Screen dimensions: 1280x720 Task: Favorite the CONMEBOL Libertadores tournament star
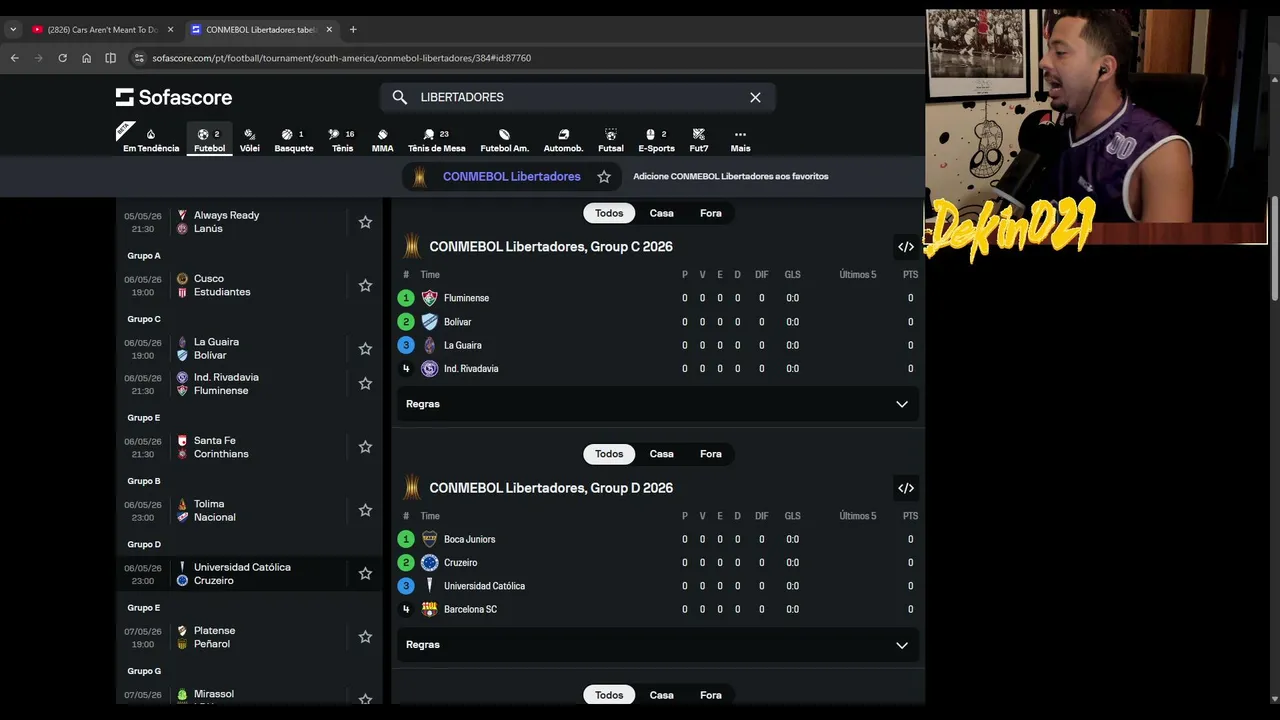(x=604, y=177)
